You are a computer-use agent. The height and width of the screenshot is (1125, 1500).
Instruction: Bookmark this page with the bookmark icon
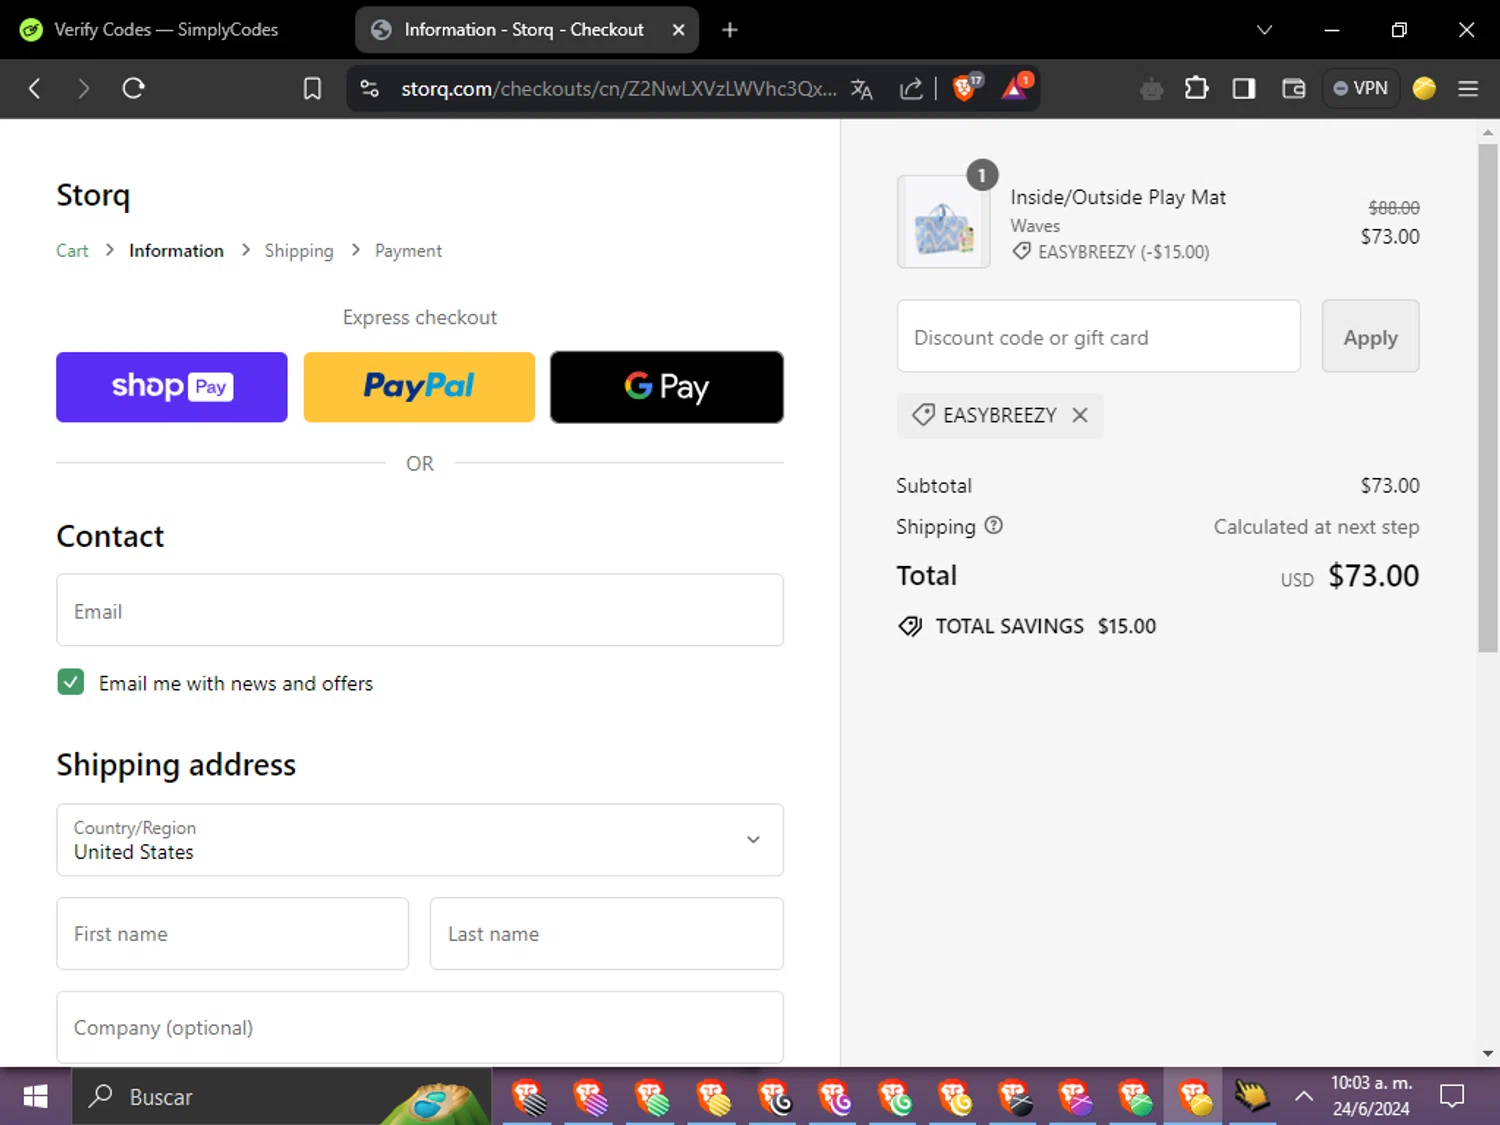pos(312,89)
